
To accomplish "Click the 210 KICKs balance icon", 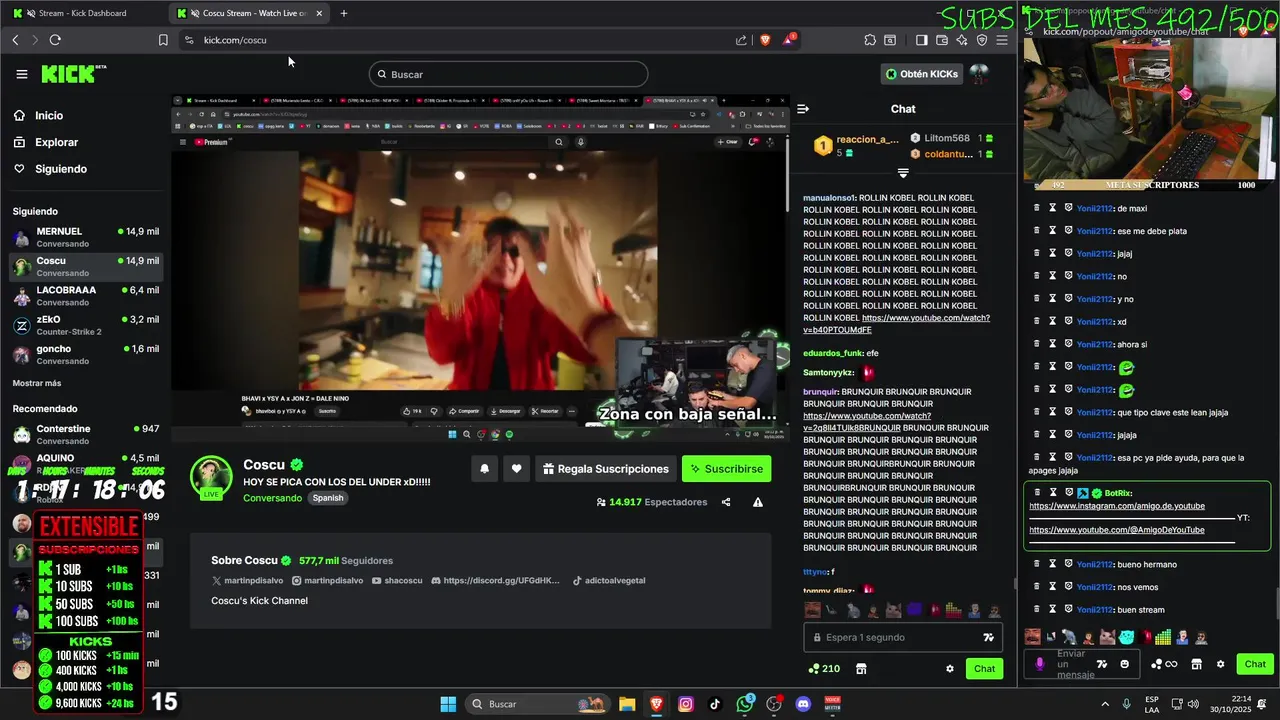I will [x=824, y=669].
